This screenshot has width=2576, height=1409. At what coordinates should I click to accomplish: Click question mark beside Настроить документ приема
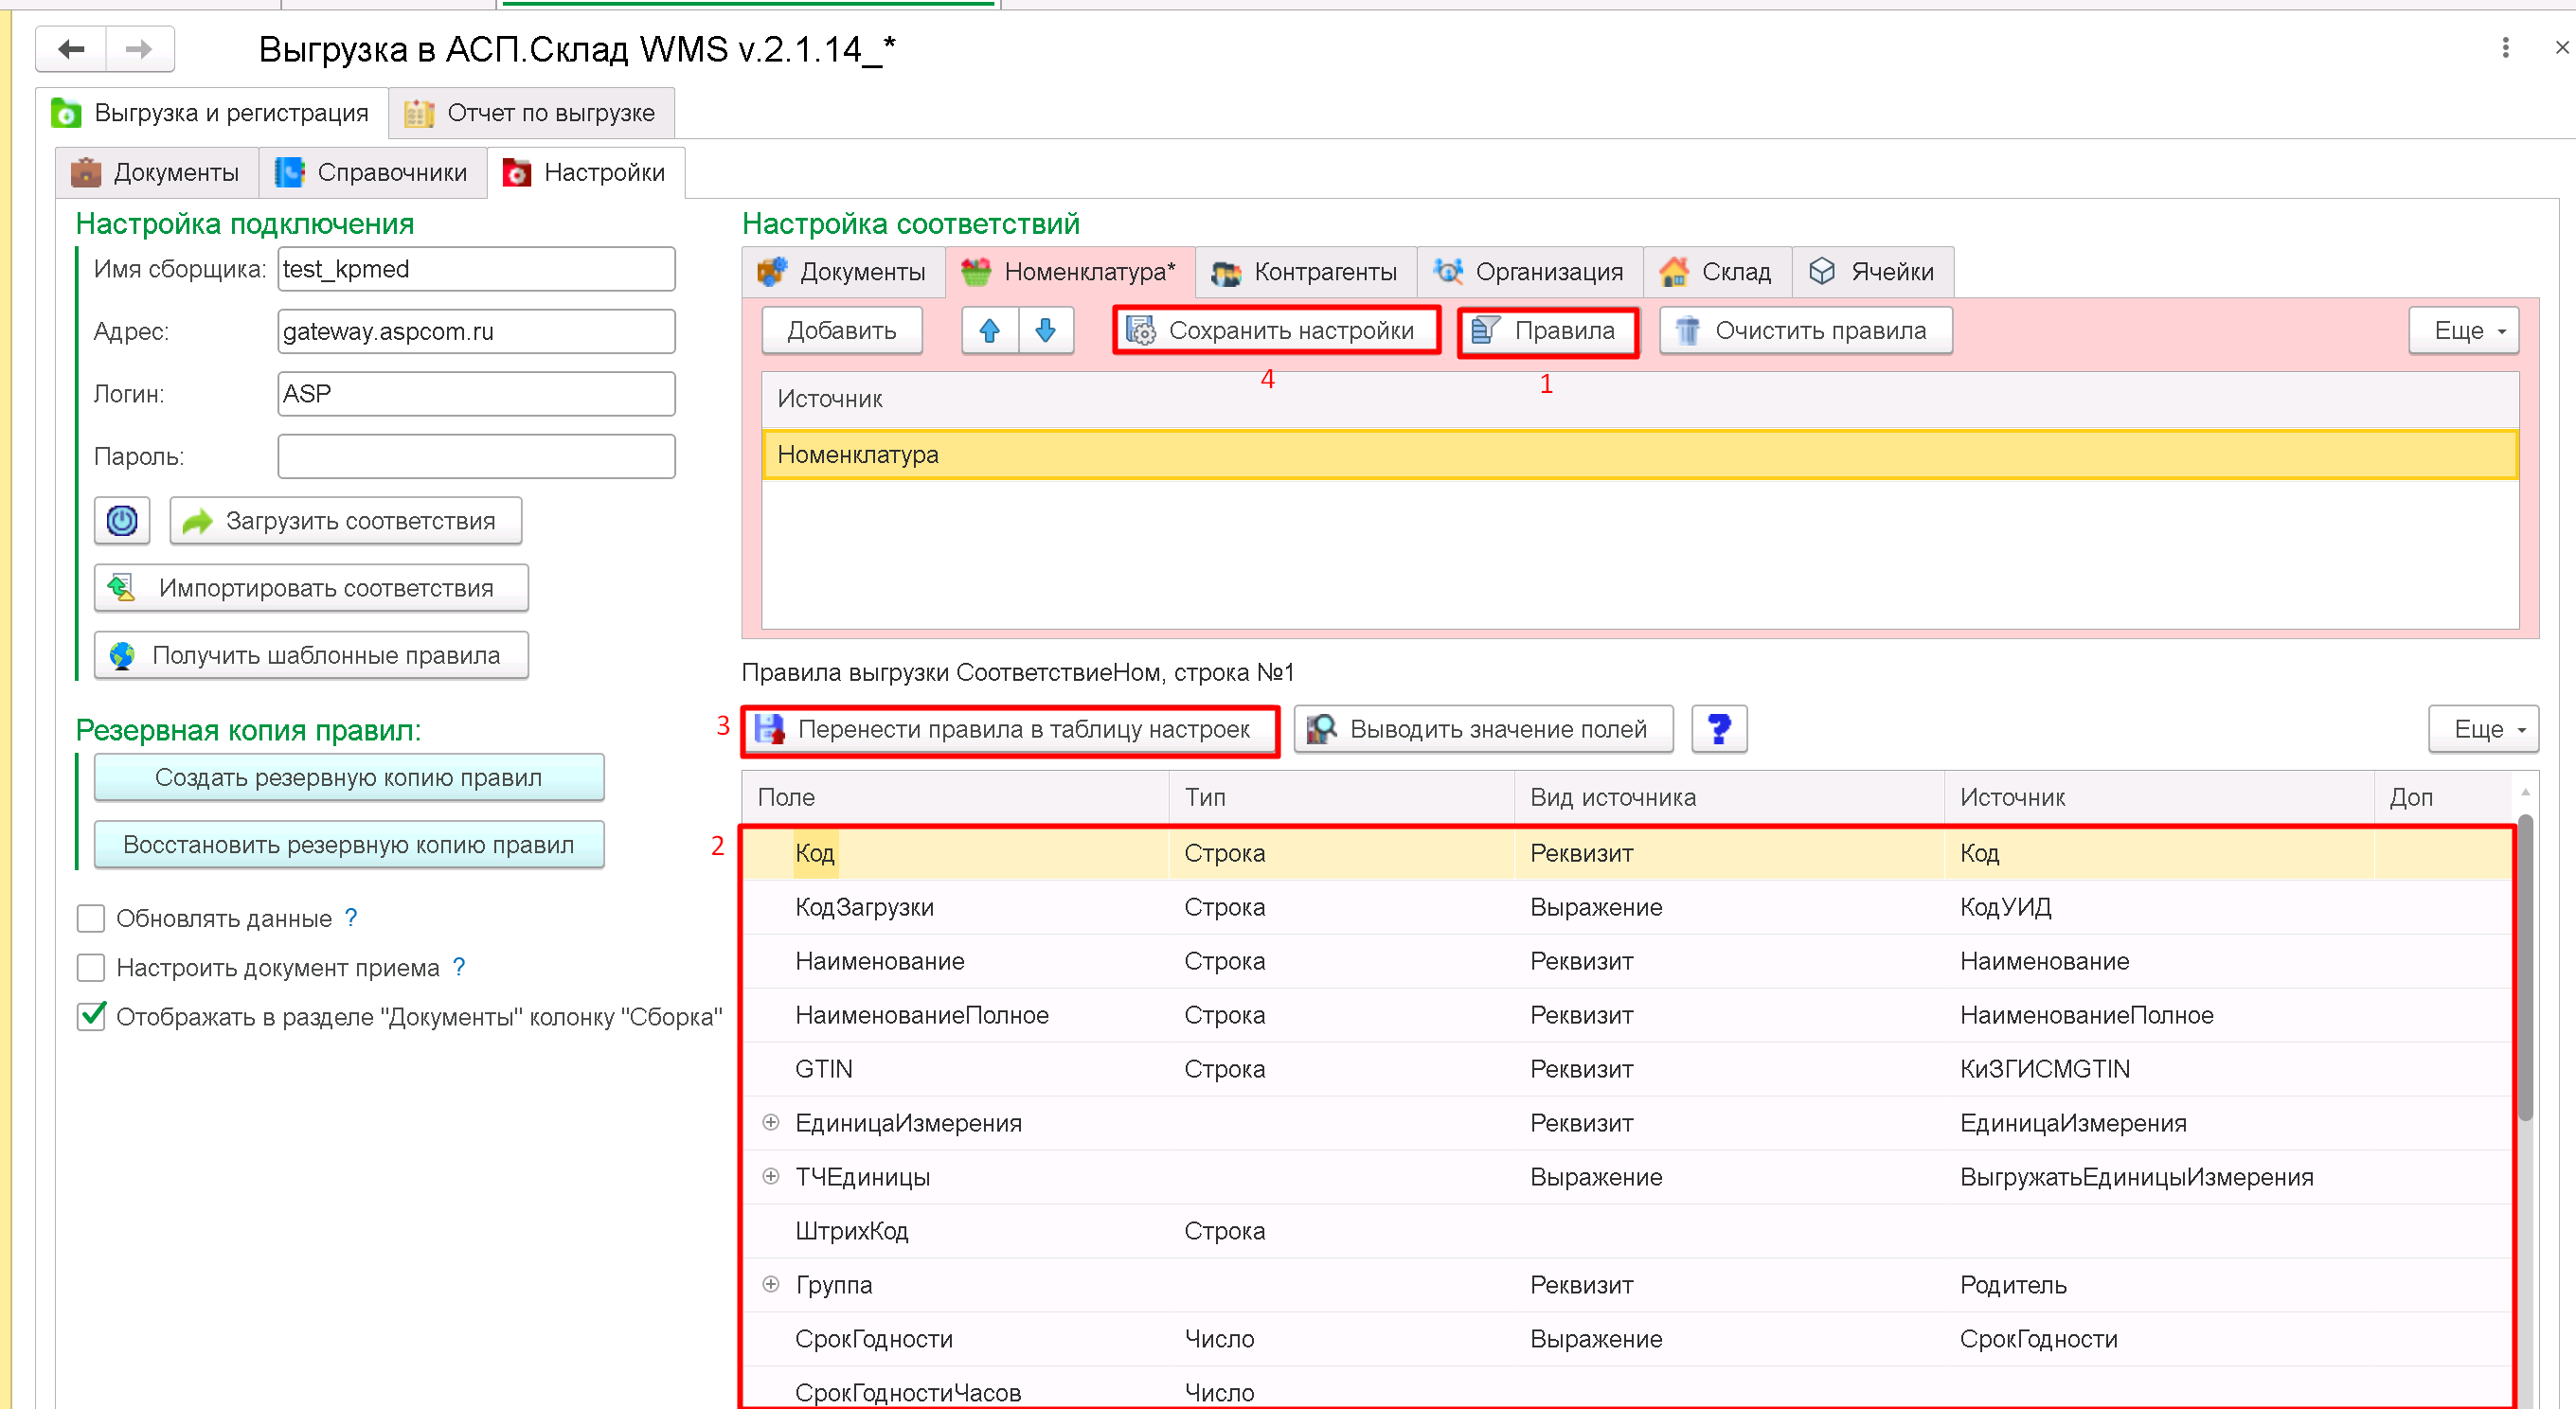point(459,966)
